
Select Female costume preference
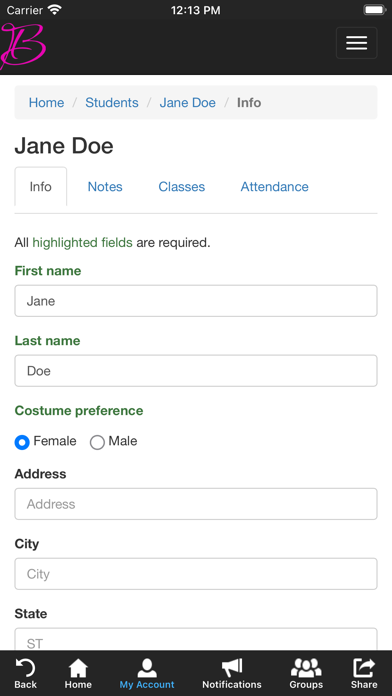pyautogui.click(x=22, y=442)
